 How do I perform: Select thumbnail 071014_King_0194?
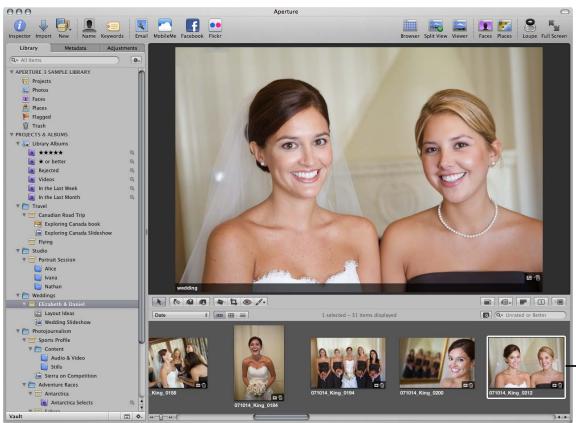click(348, 363)
